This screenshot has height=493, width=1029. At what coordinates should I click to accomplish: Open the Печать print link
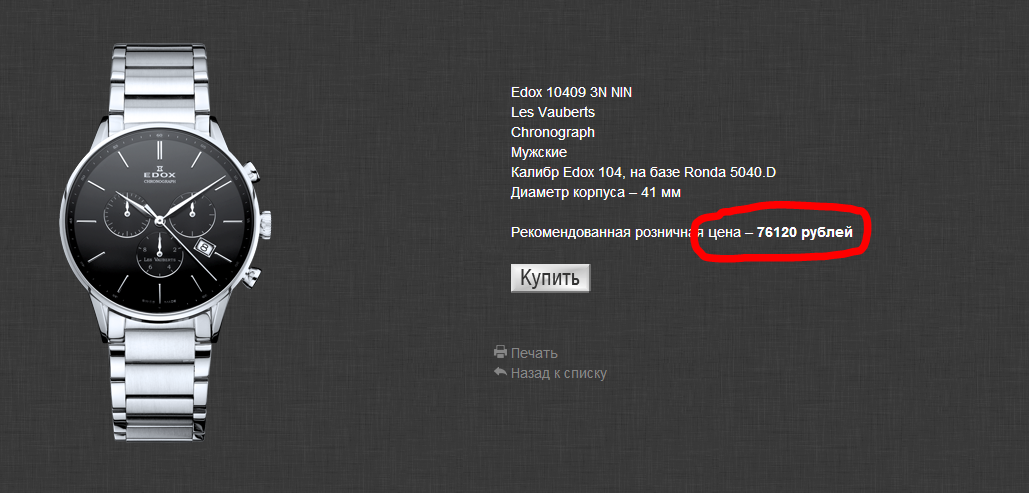pos(534,353)
